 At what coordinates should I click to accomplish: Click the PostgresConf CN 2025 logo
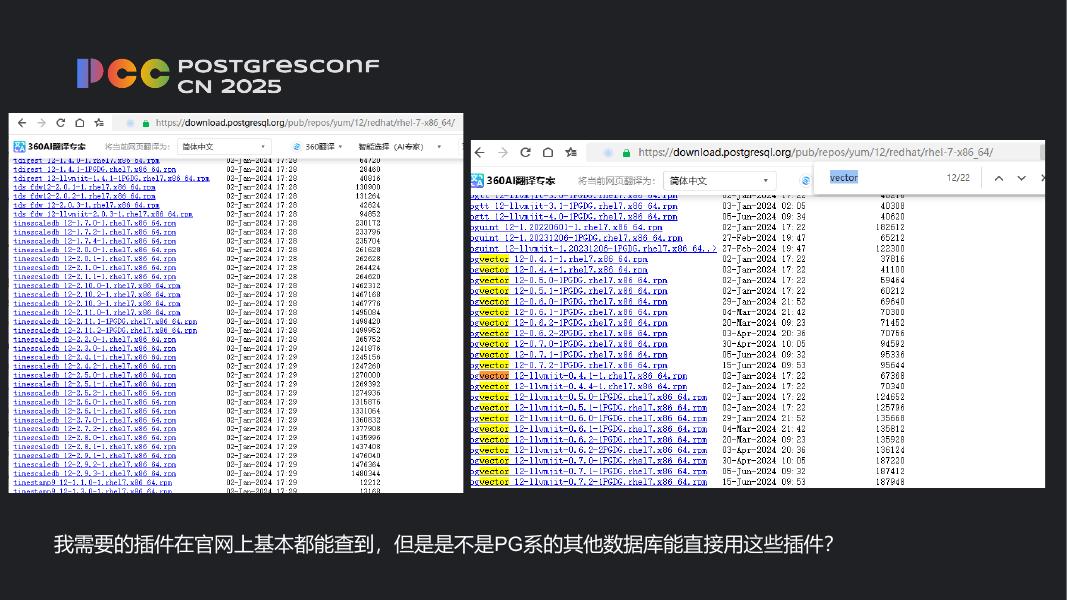(x=228, y=75)
